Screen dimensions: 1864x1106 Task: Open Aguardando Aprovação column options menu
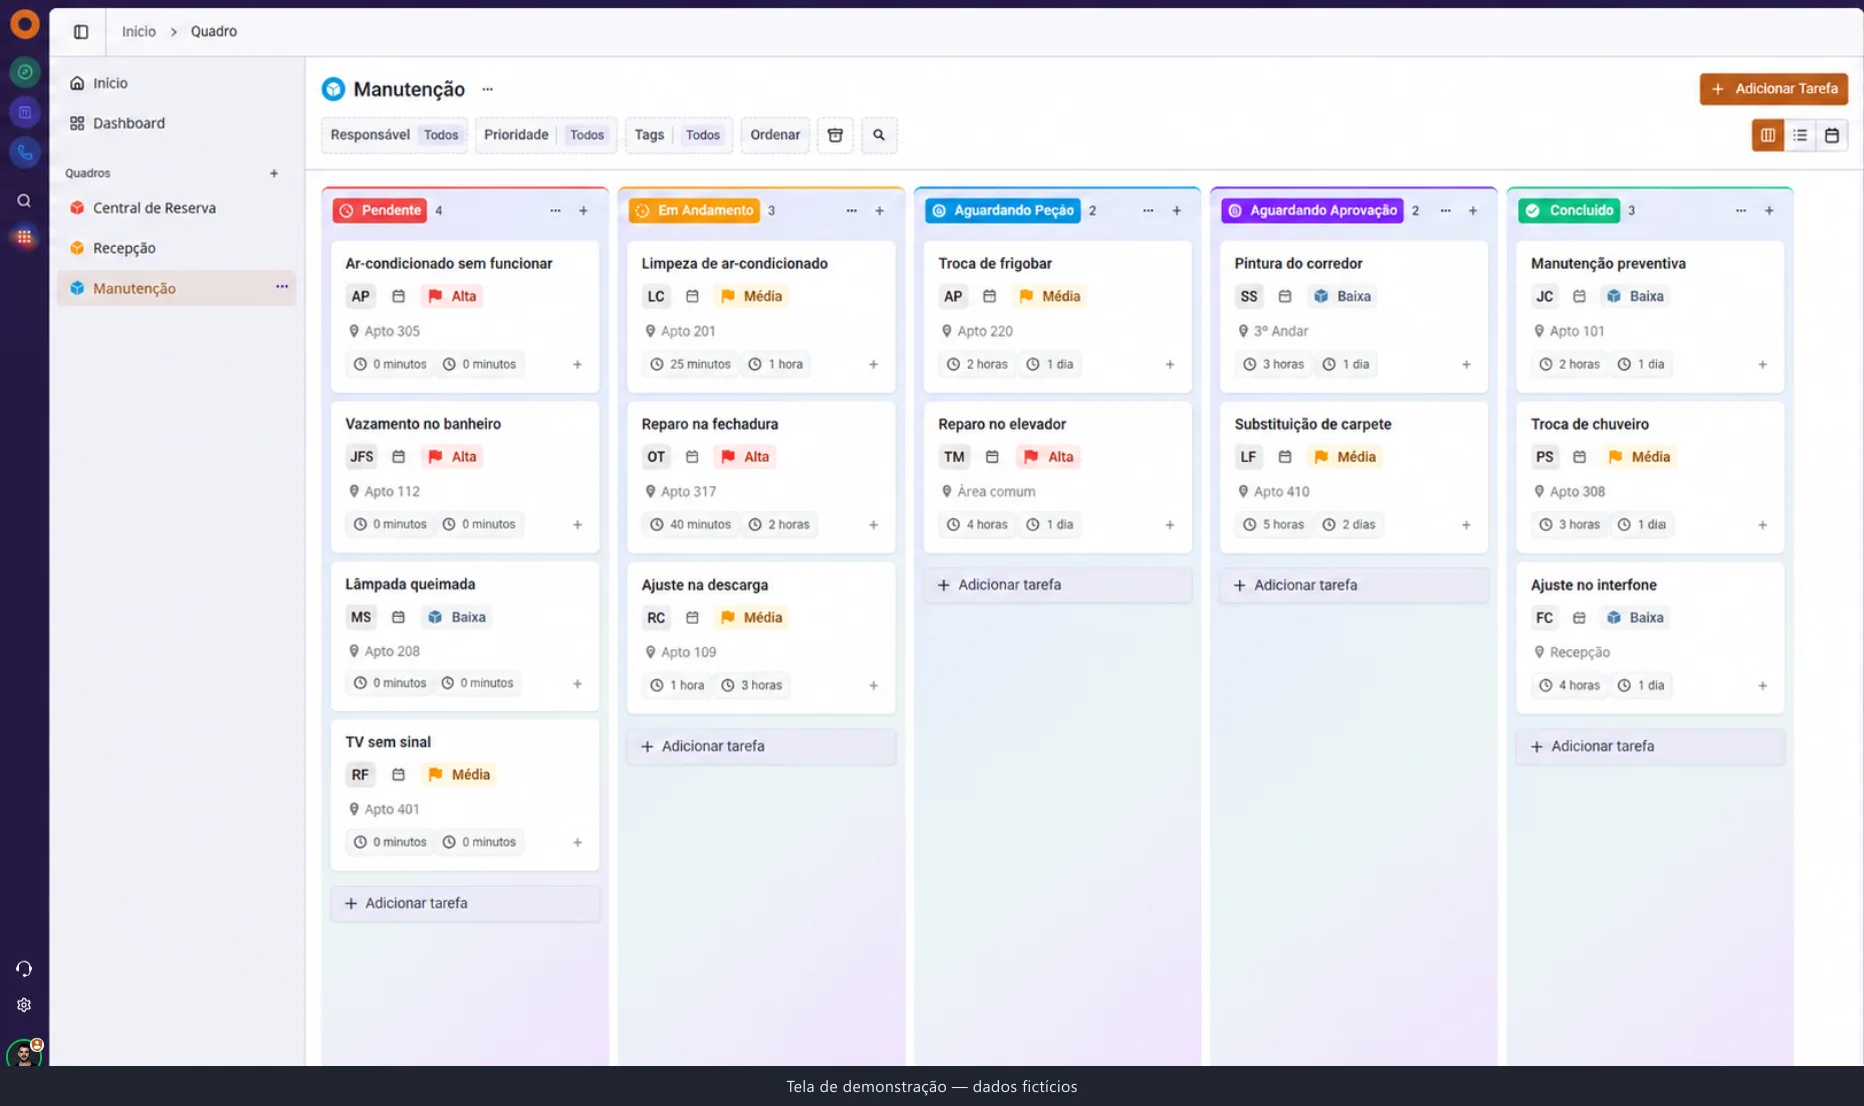coord(1445,211)
